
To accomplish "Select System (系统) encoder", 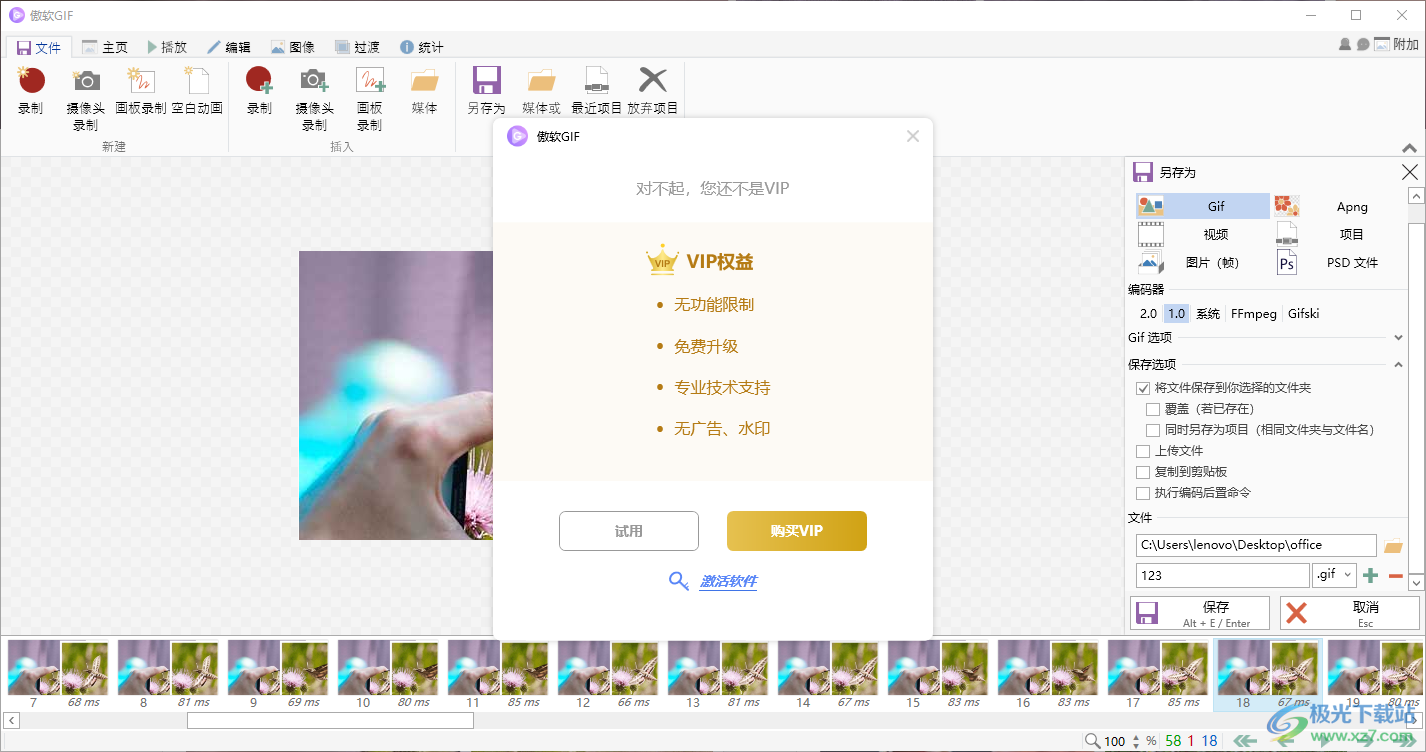I will (x=1208, y=314).
